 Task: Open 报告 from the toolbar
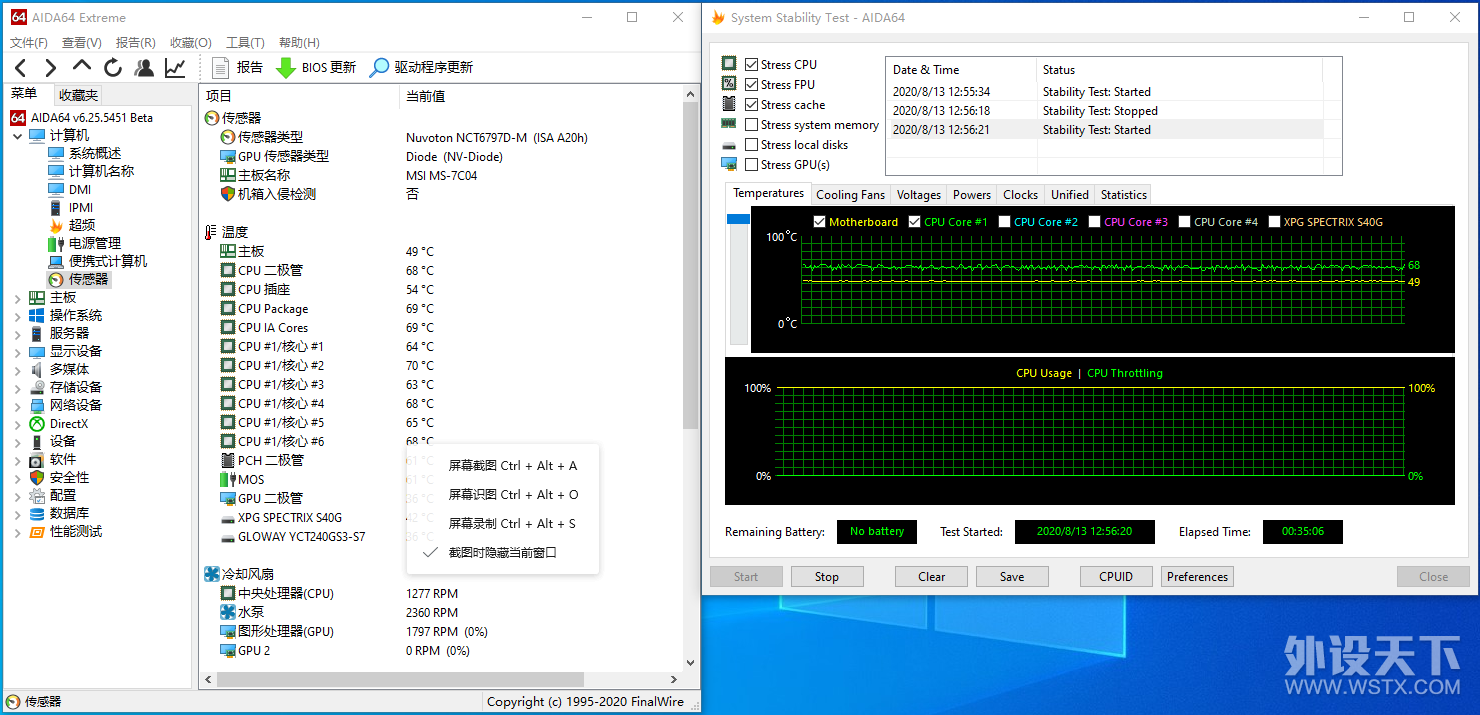pyautogui.click(x=238, y=68)
